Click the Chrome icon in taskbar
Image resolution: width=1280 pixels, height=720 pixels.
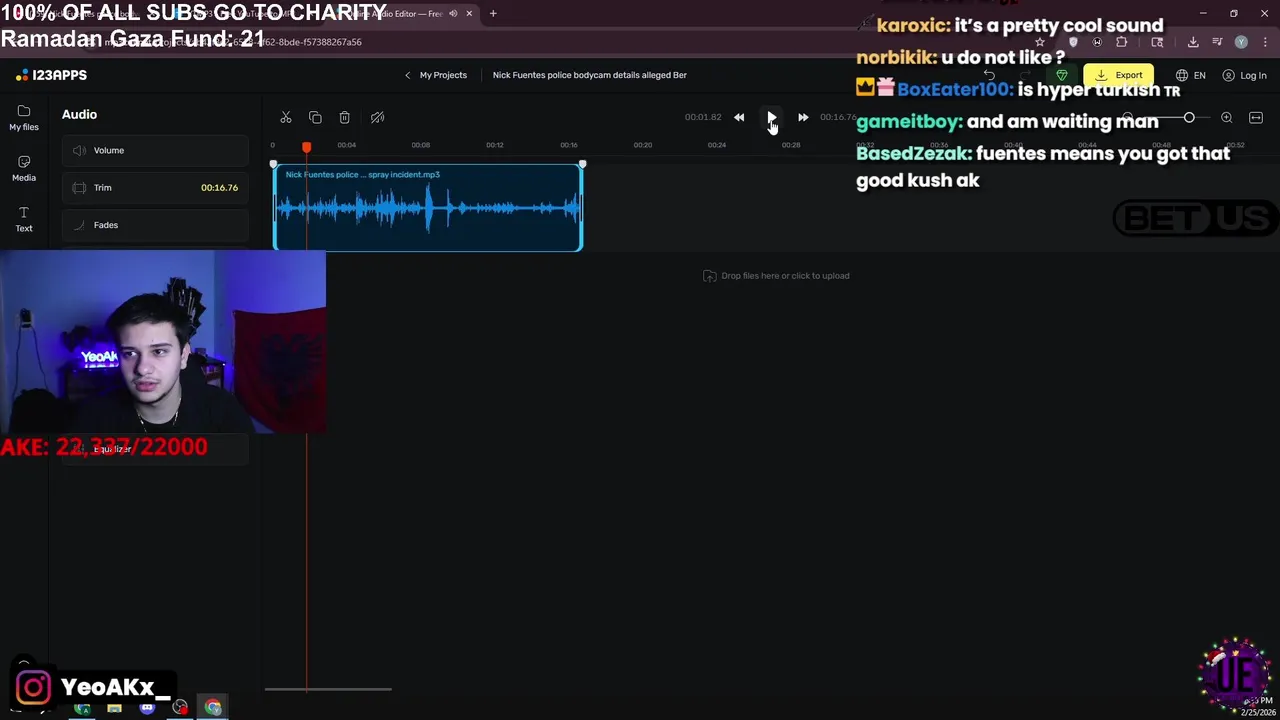tap(213, 708)
